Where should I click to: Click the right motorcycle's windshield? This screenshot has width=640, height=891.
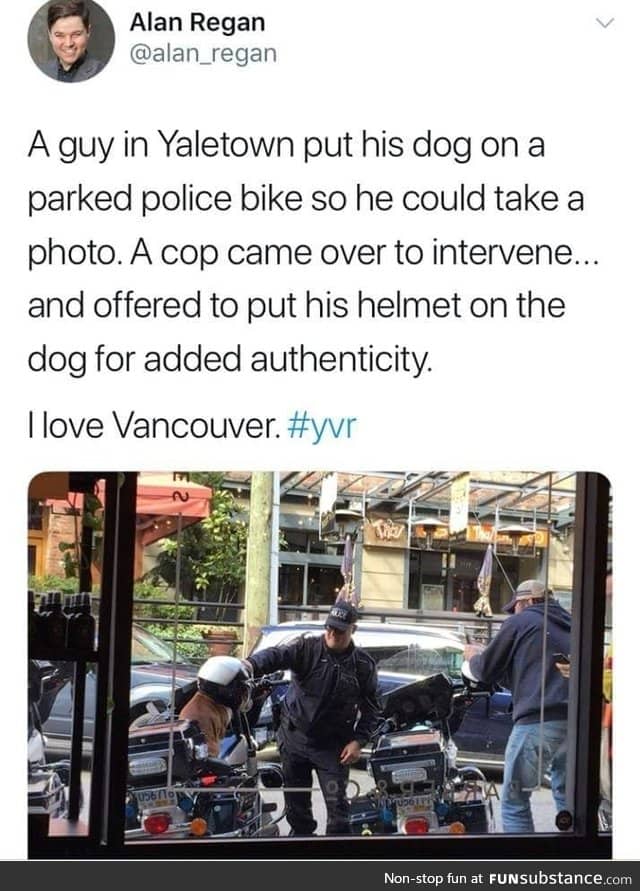pos(419,702)
